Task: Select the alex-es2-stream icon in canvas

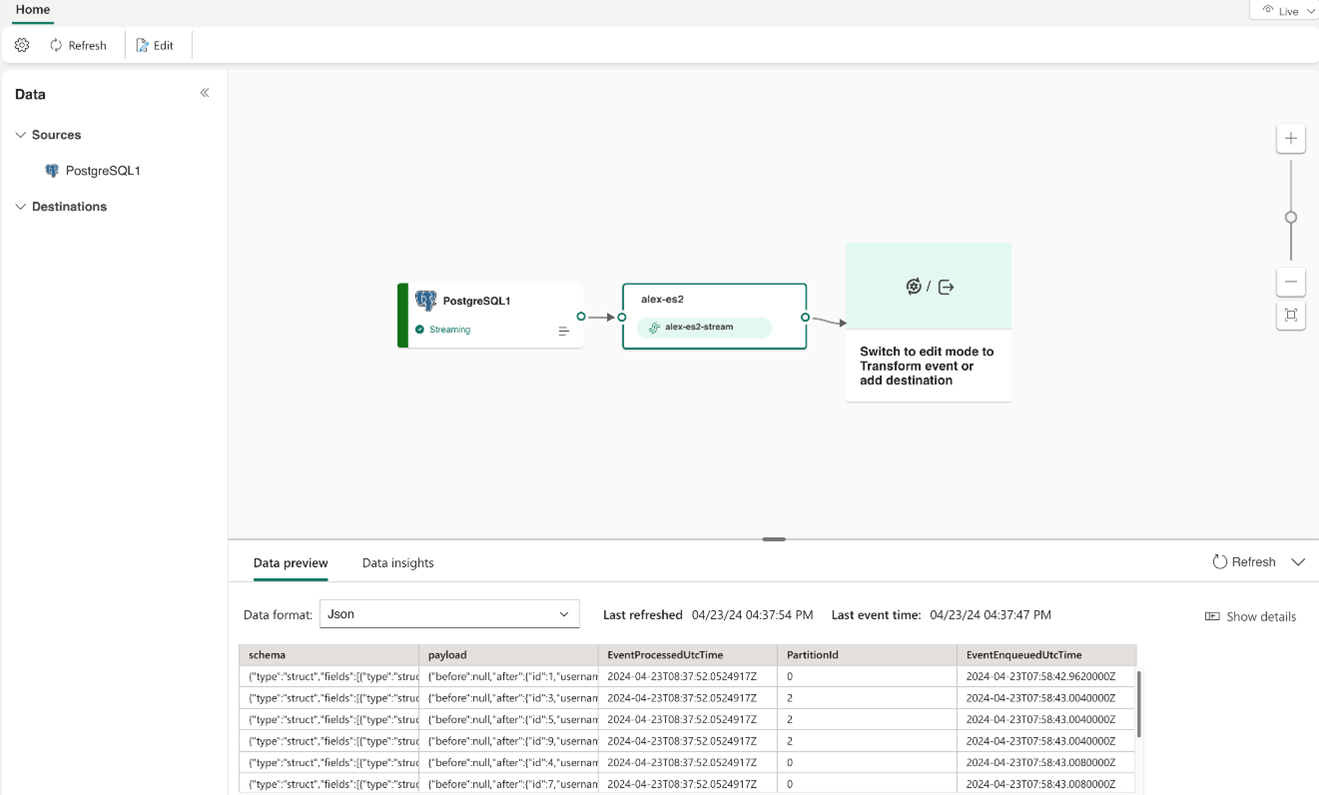Action: [x=654, y=327]
